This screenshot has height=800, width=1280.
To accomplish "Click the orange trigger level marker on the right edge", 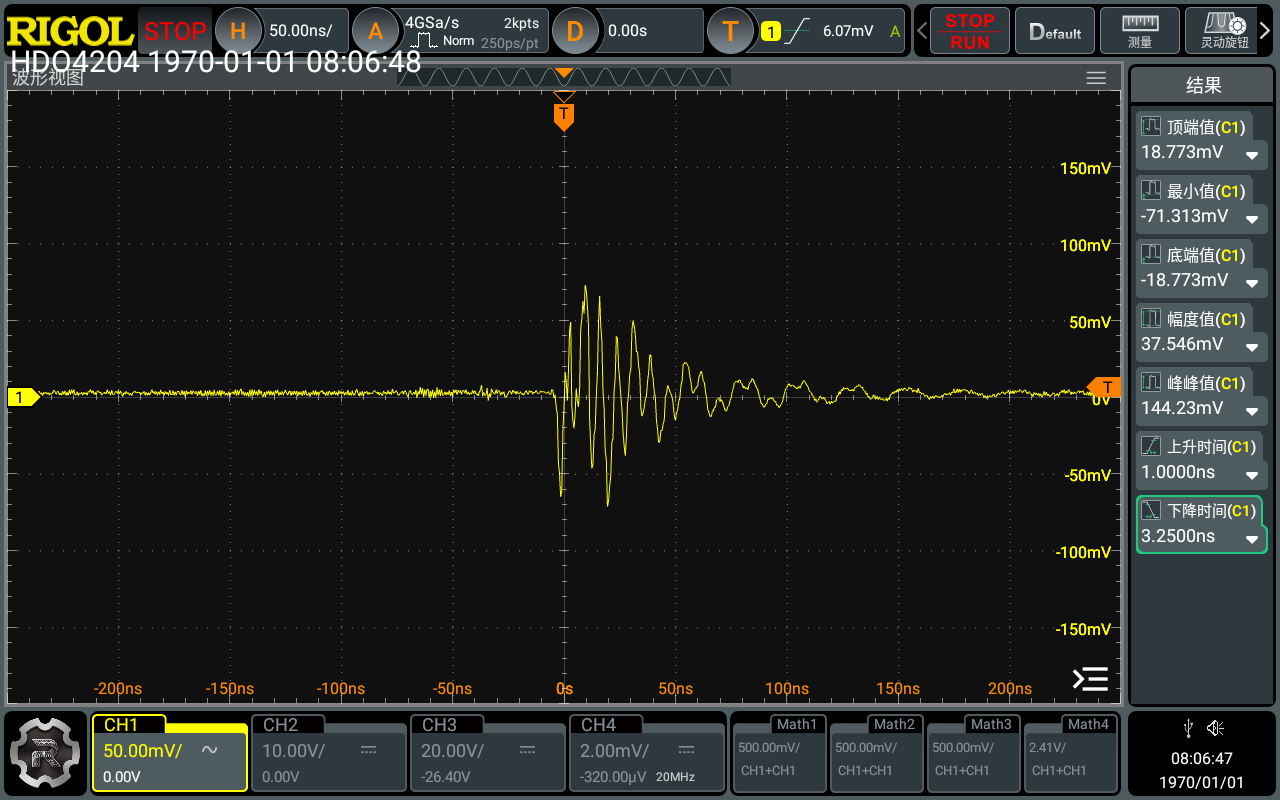I will (1105, 388).
